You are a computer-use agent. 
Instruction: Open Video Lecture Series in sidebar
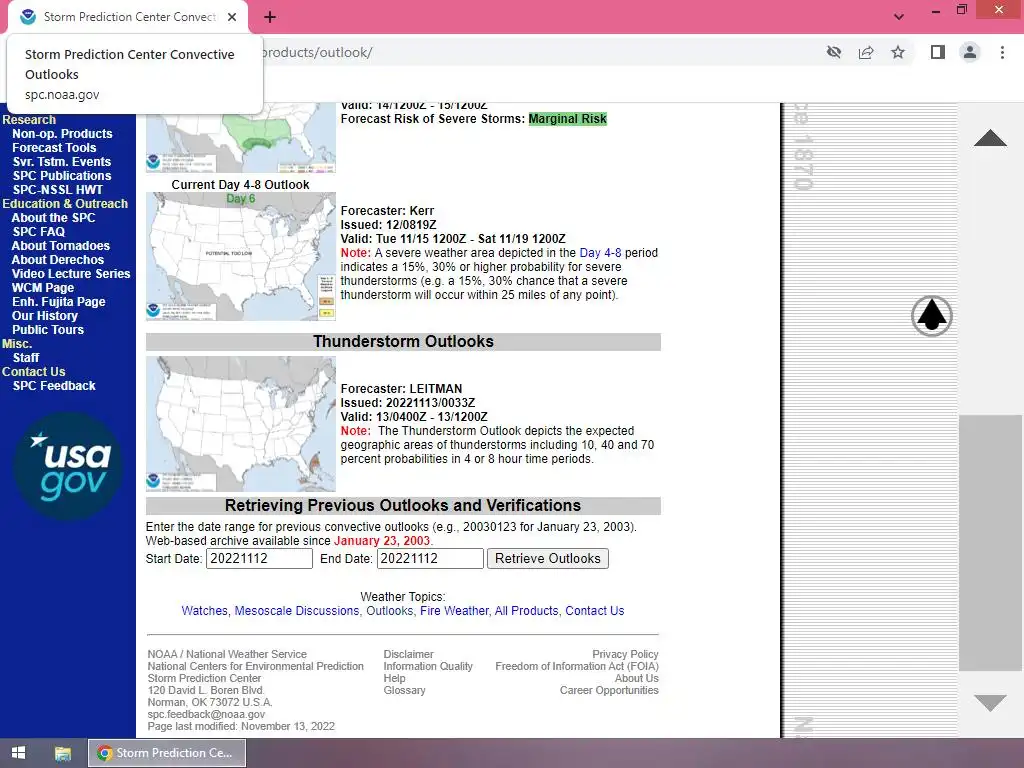click(71, 274)
